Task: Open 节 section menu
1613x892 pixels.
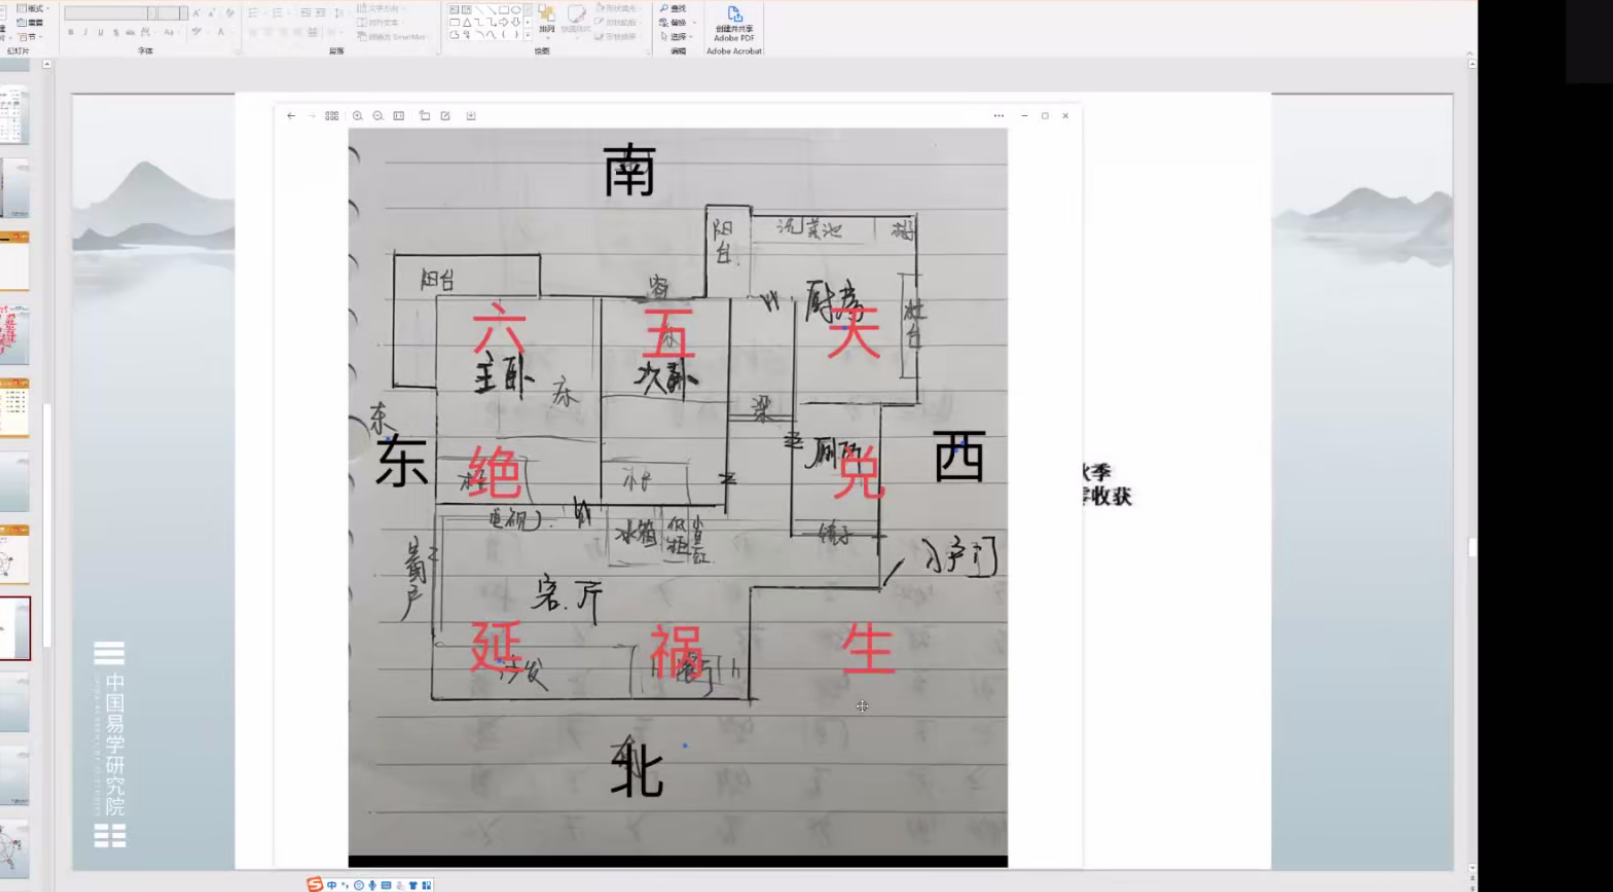Action: [31, 37]
